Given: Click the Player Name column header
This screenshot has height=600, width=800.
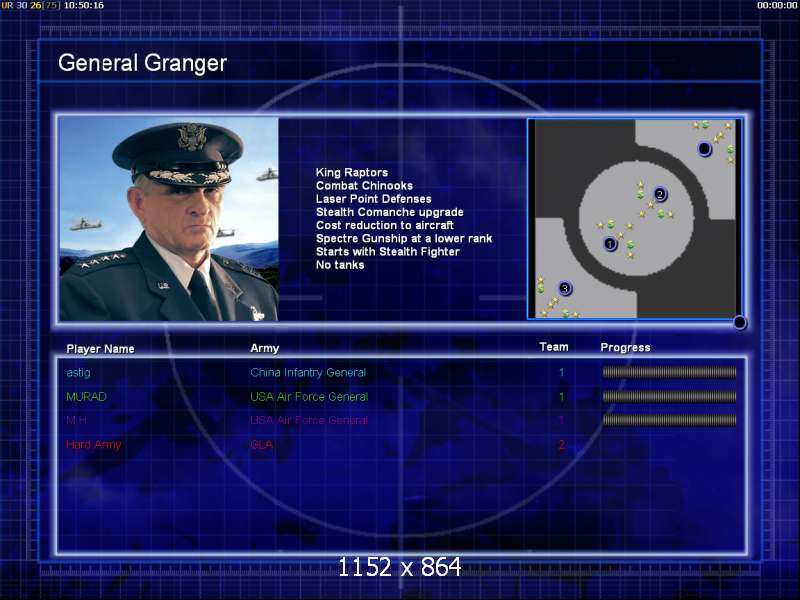Looking at the screenshot, I should (x=101, y=349).
